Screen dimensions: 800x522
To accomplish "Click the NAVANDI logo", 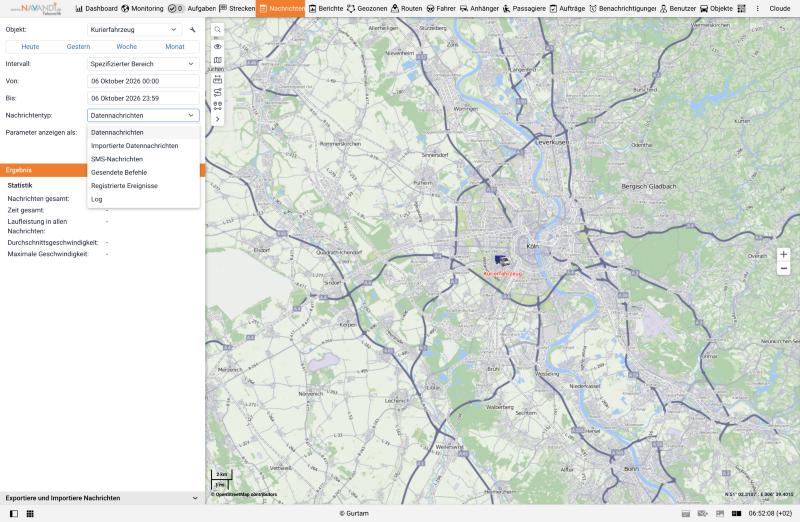I will [37, 9].
